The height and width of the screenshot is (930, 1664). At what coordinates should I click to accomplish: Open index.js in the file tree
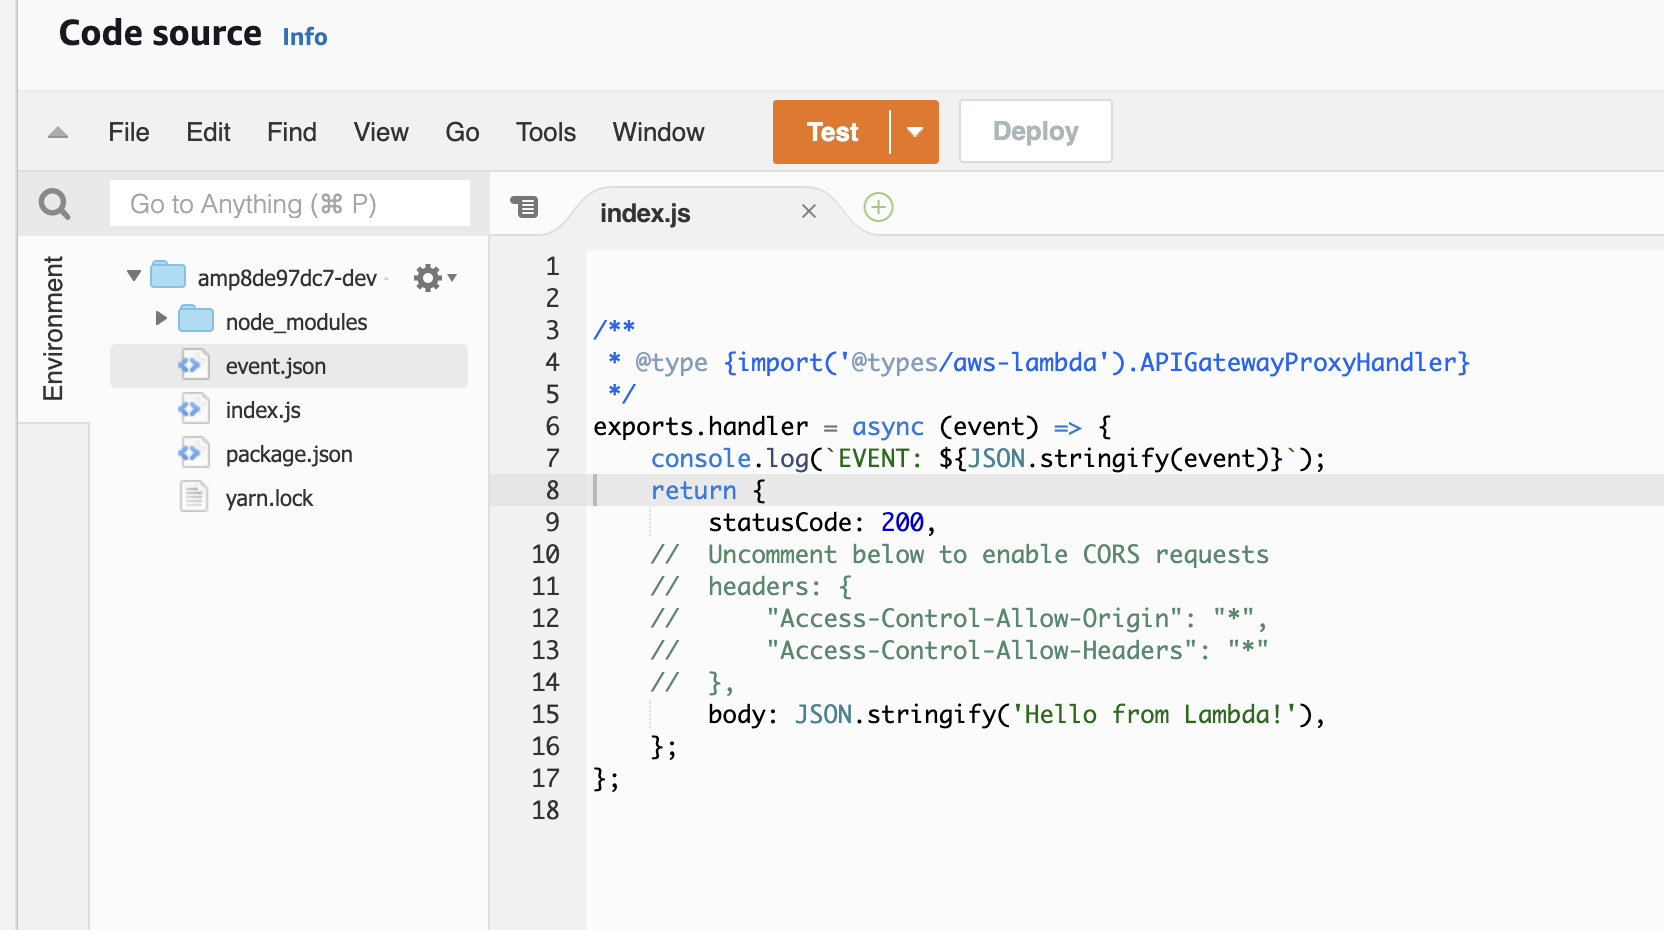[263, 410]
